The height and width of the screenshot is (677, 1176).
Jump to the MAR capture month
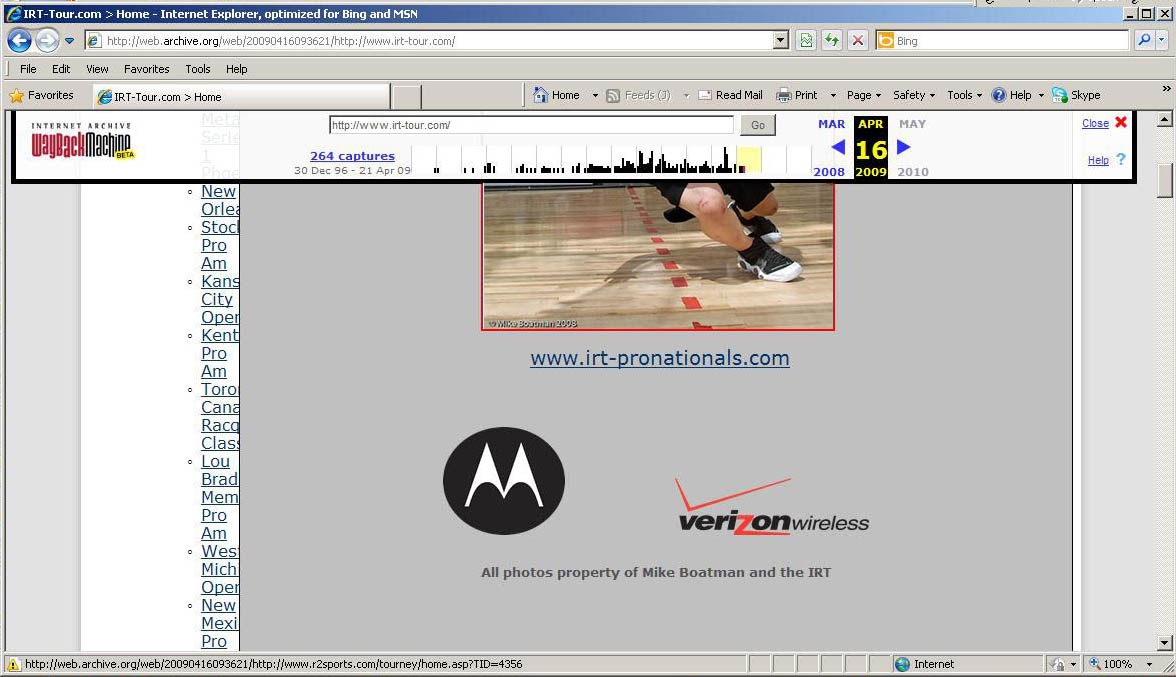[831, 124]
